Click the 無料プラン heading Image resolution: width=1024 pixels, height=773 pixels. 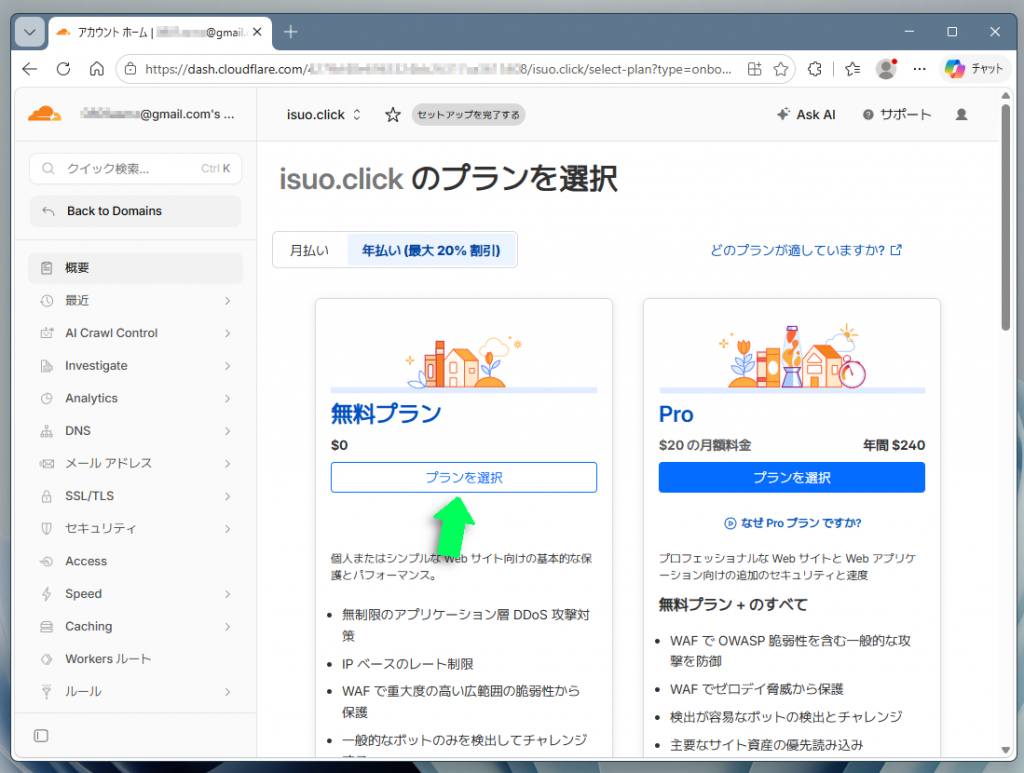pos(386,413)
